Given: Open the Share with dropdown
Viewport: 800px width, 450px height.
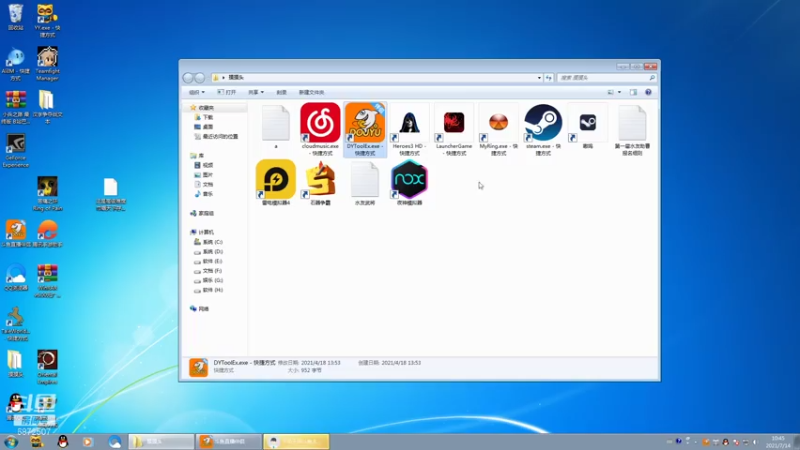Looking at the screenshot, I should click(x=256, y=92).
